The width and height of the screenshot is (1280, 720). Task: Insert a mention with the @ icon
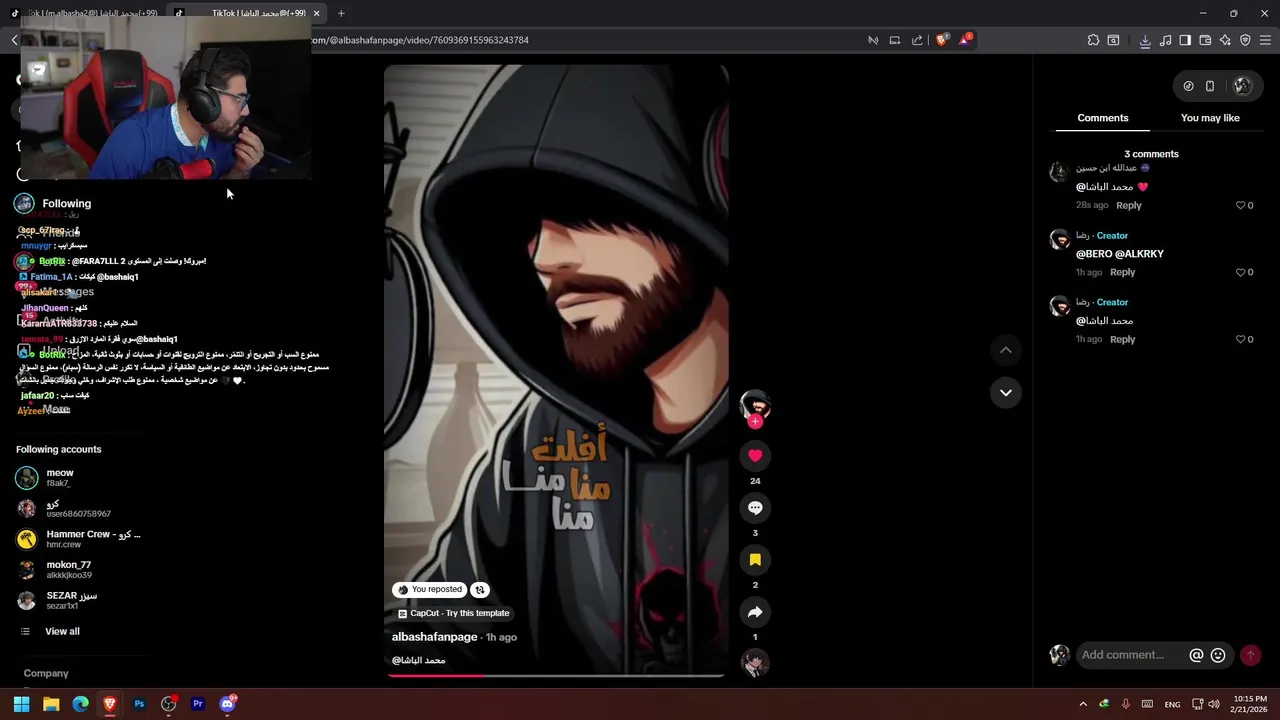[1196, 655]
